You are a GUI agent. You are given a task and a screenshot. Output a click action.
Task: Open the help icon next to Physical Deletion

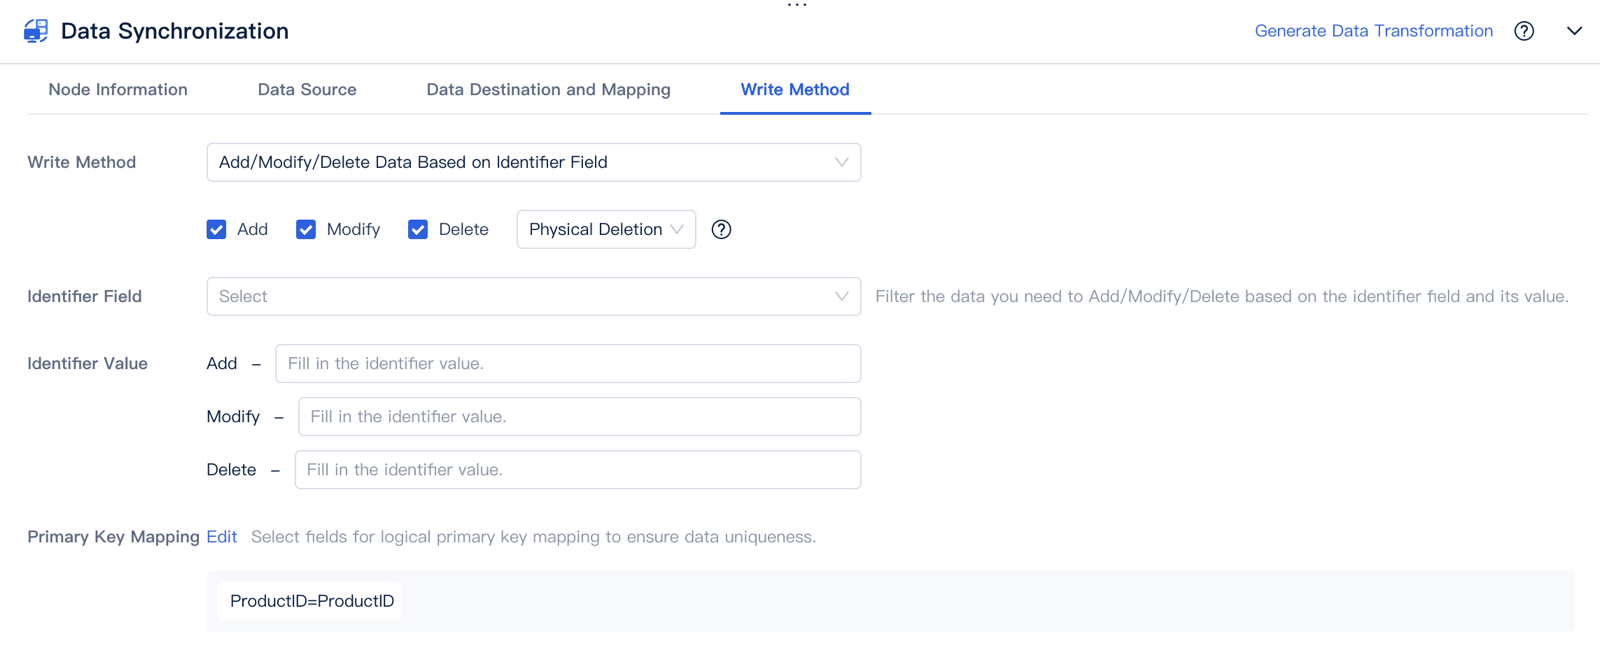tap(721, 229)
